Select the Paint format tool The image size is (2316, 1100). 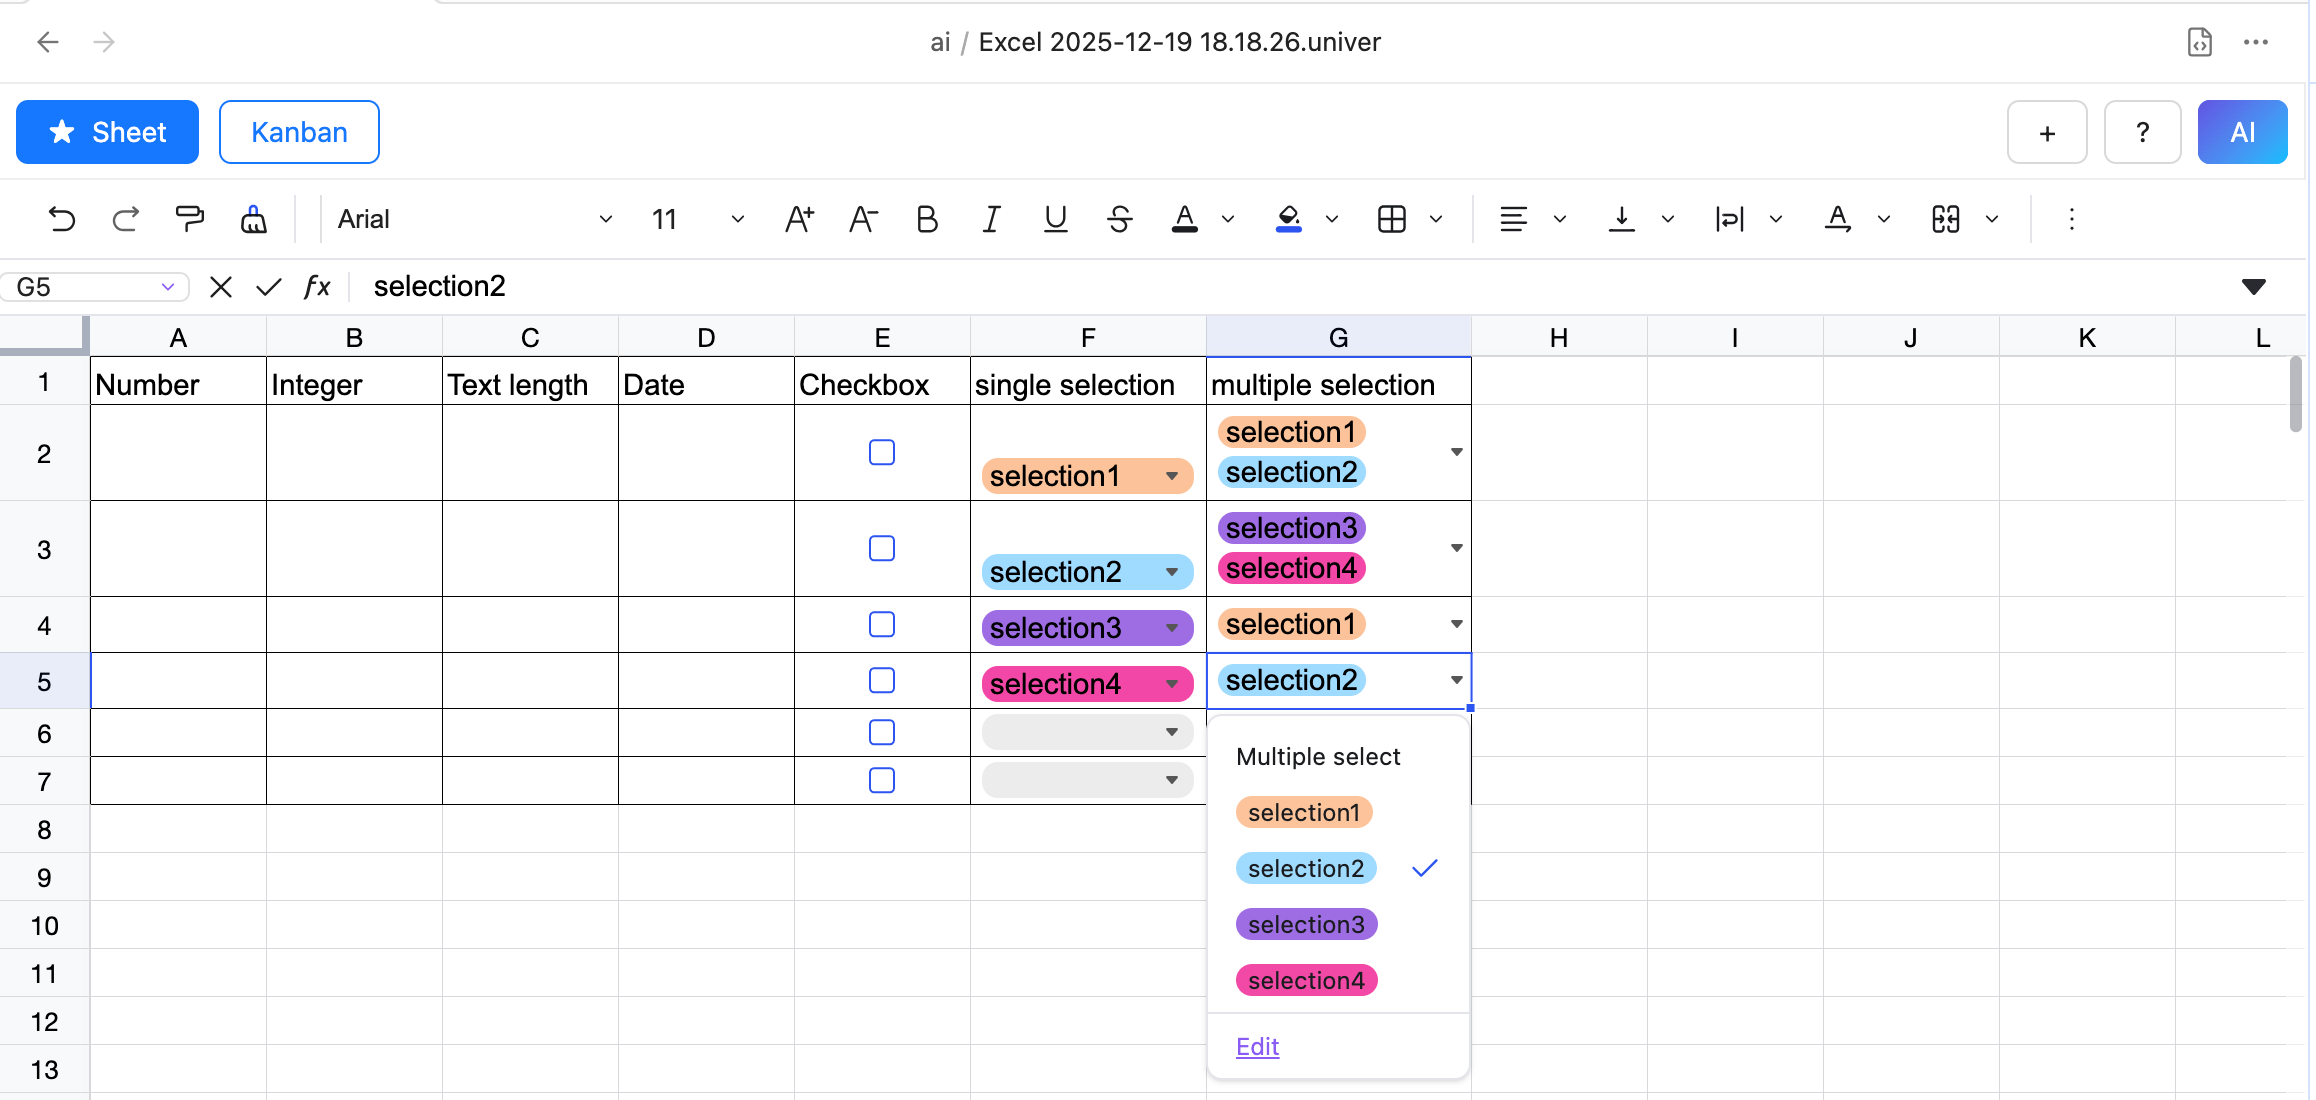189,219
